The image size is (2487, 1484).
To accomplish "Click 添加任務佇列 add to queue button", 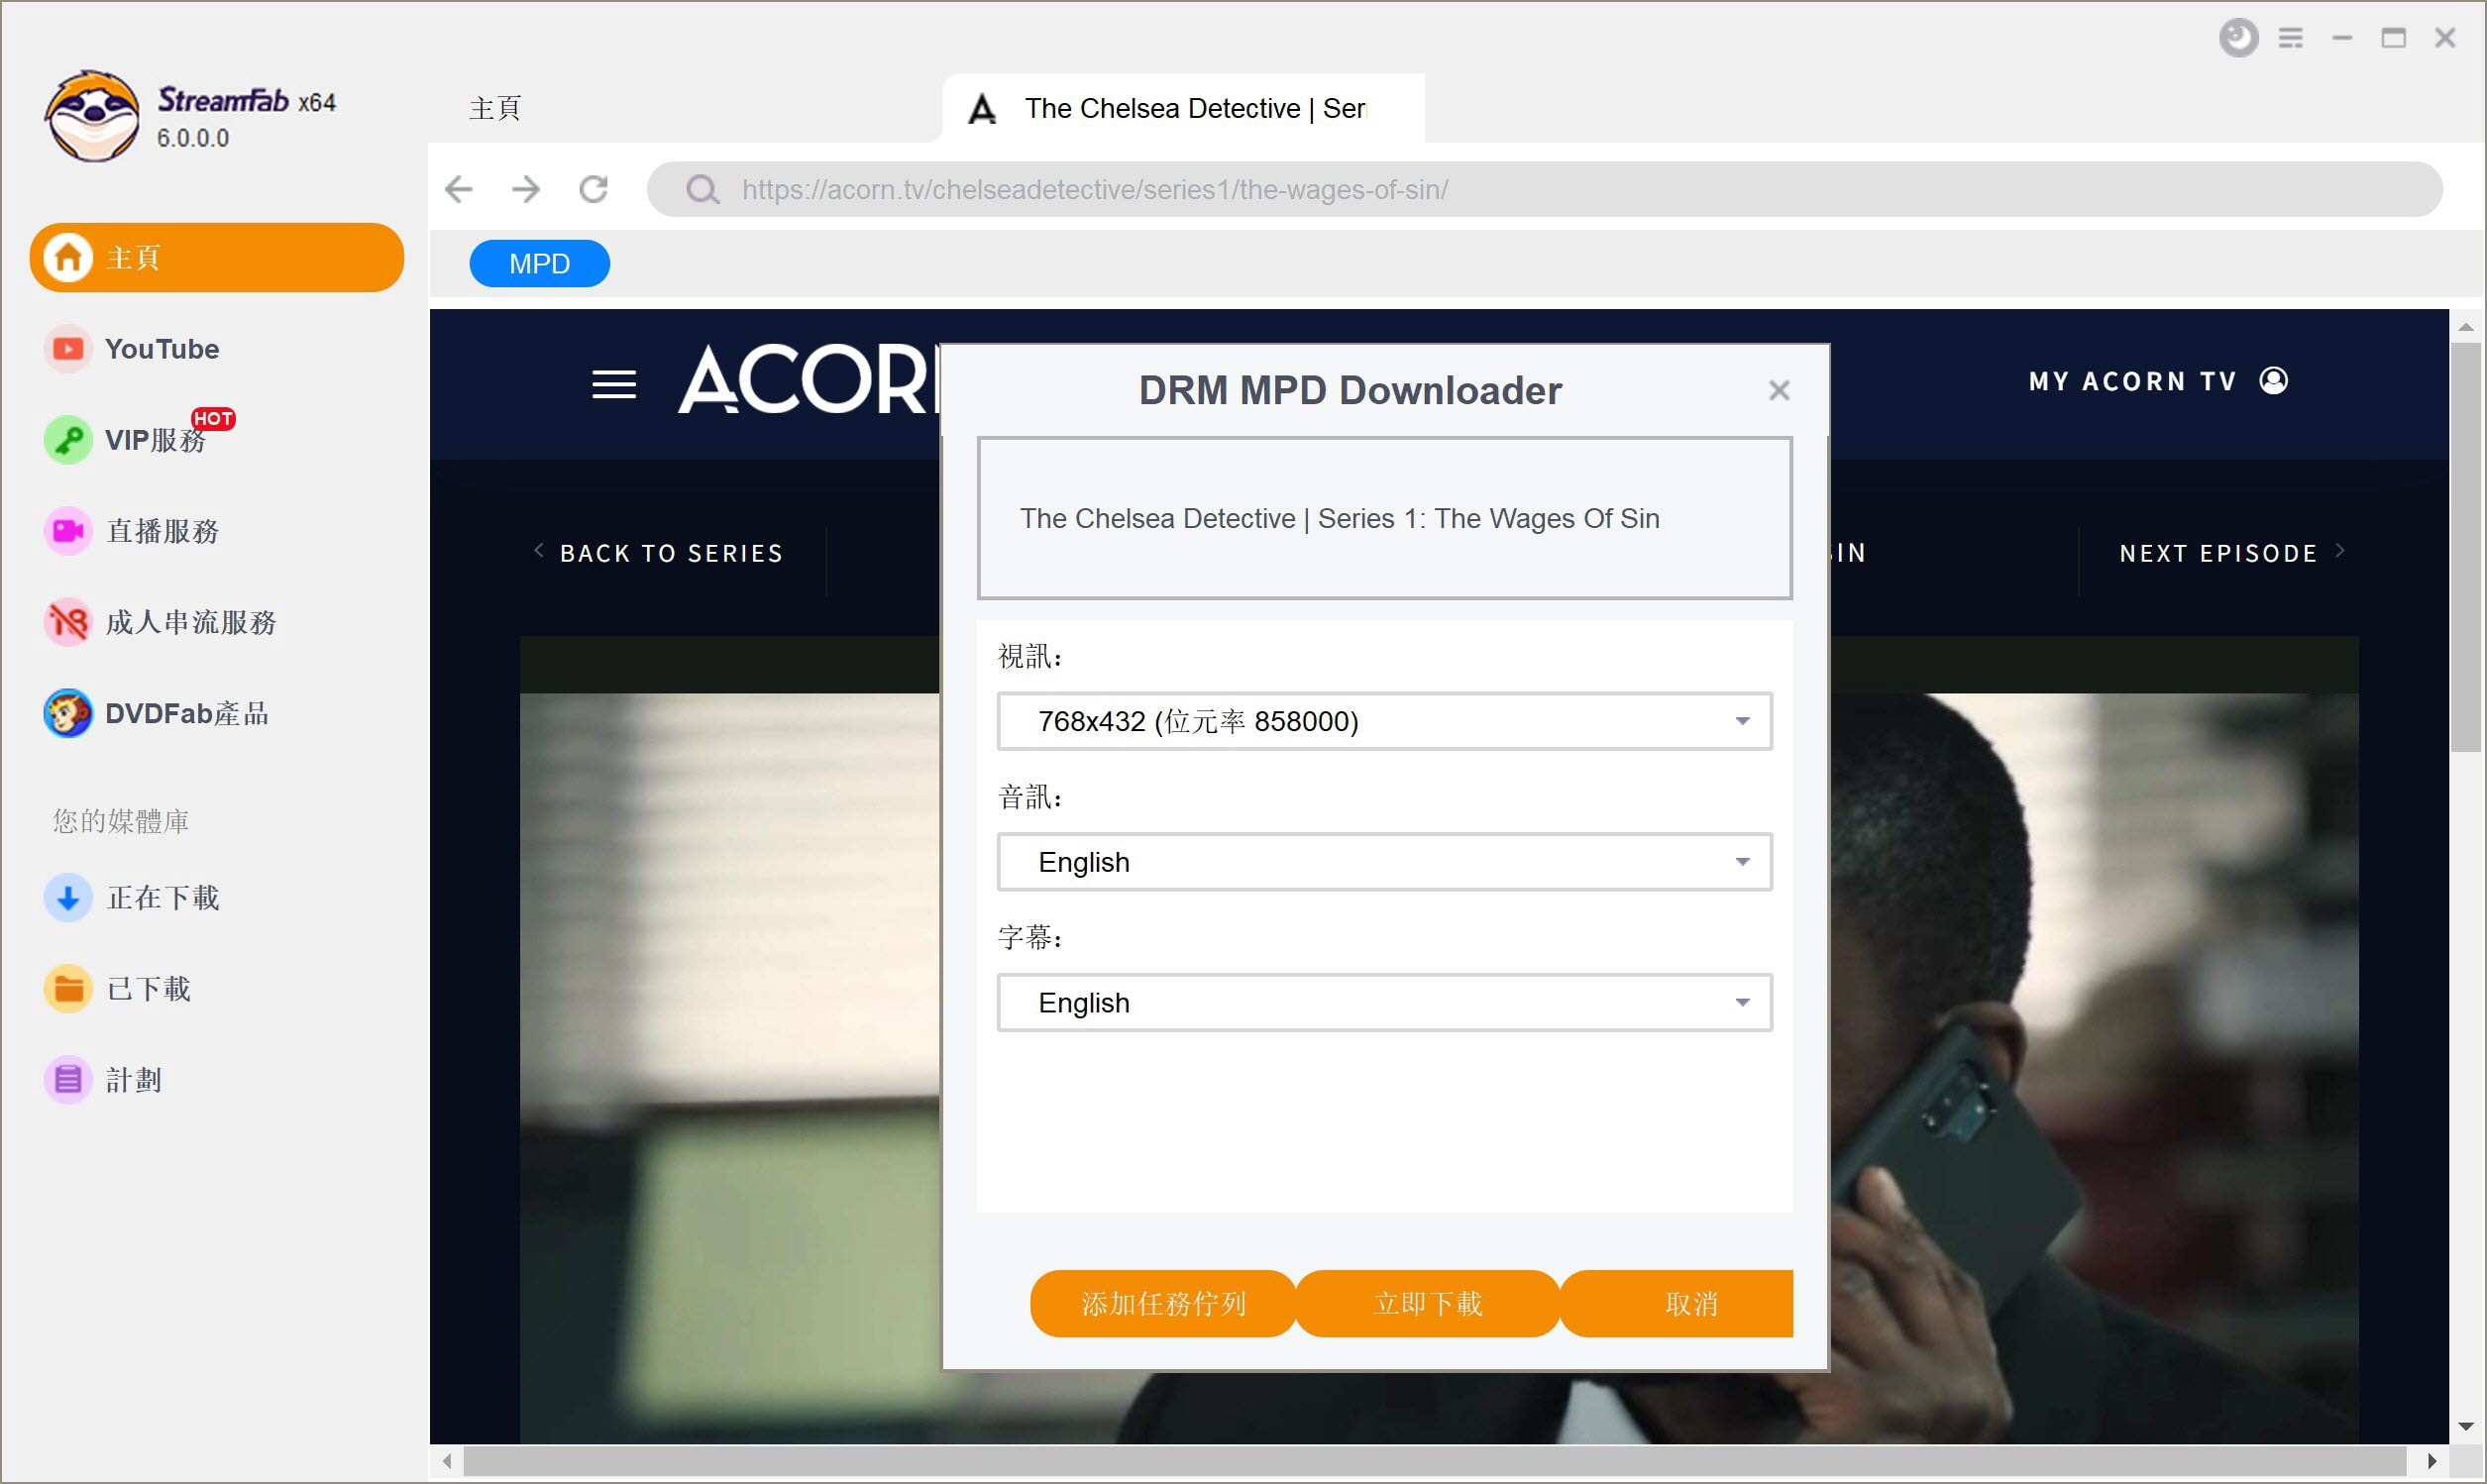I will tap(1163, 1303).
